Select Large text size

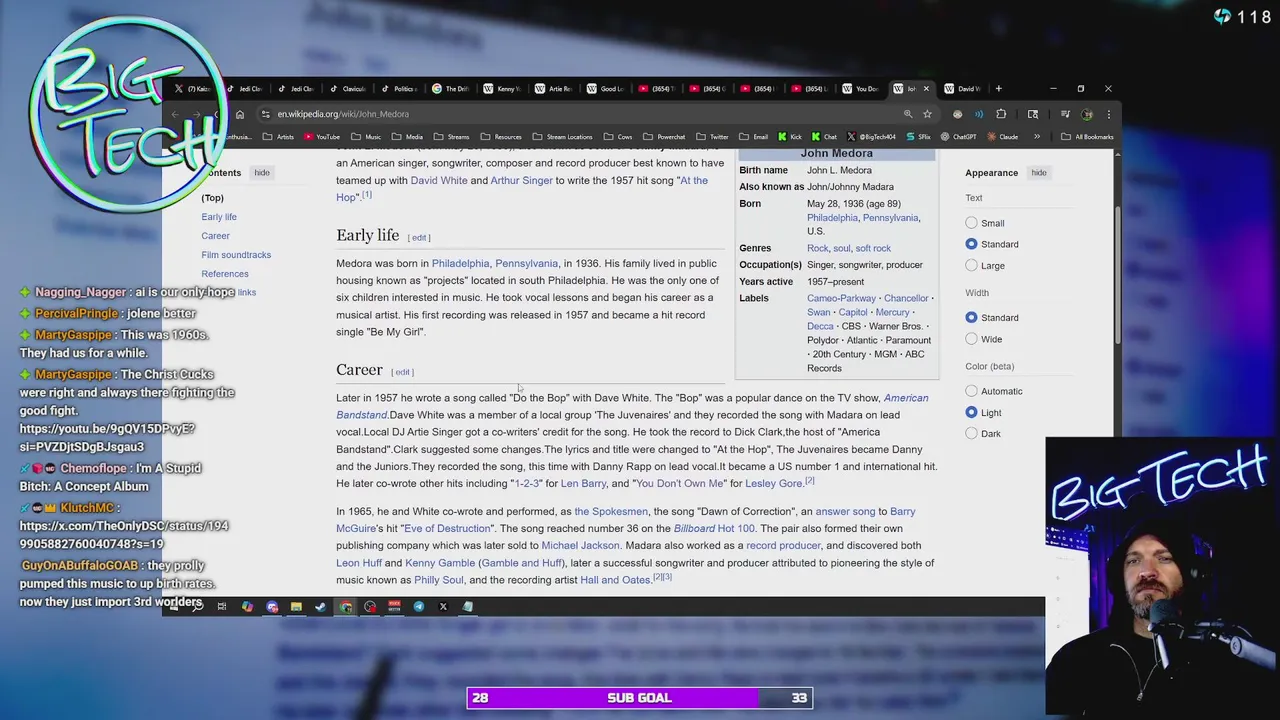pyautogui.click(x=971, y=265)
